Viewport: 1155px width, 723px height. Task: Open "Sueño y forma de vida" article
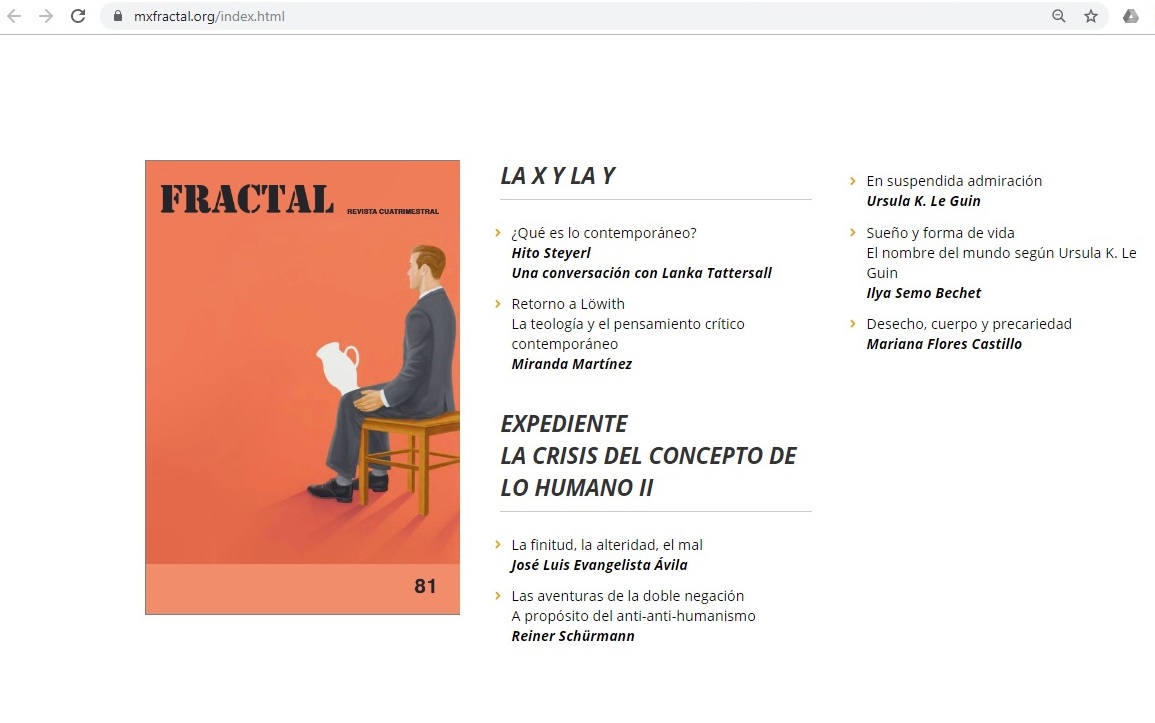(940, 233)
